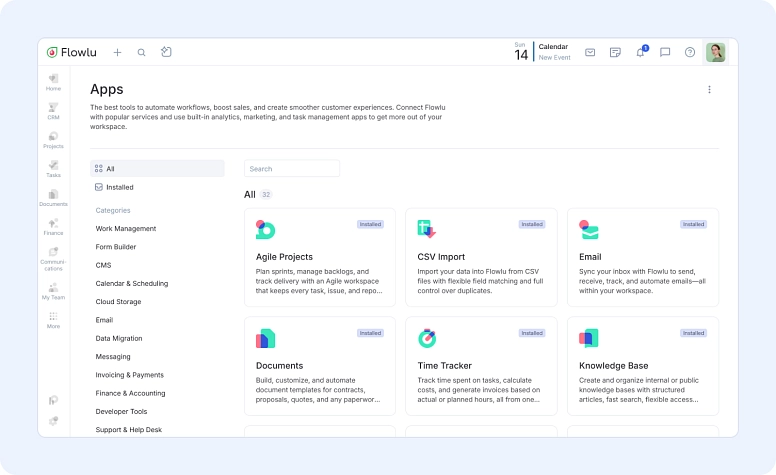Open the three-dot Apps options menu
776x475 pixels.
pyautogui.click(x=709, y=90)
